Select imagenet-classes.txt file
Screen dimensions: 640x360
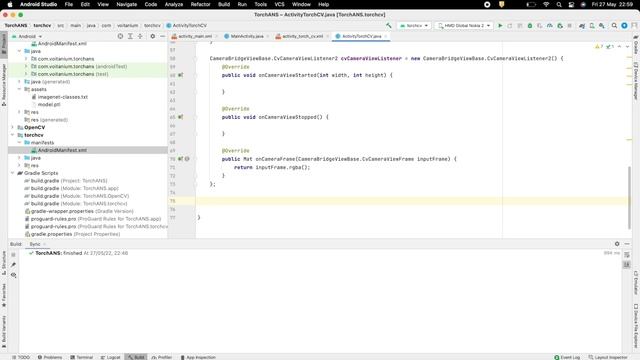60,97
